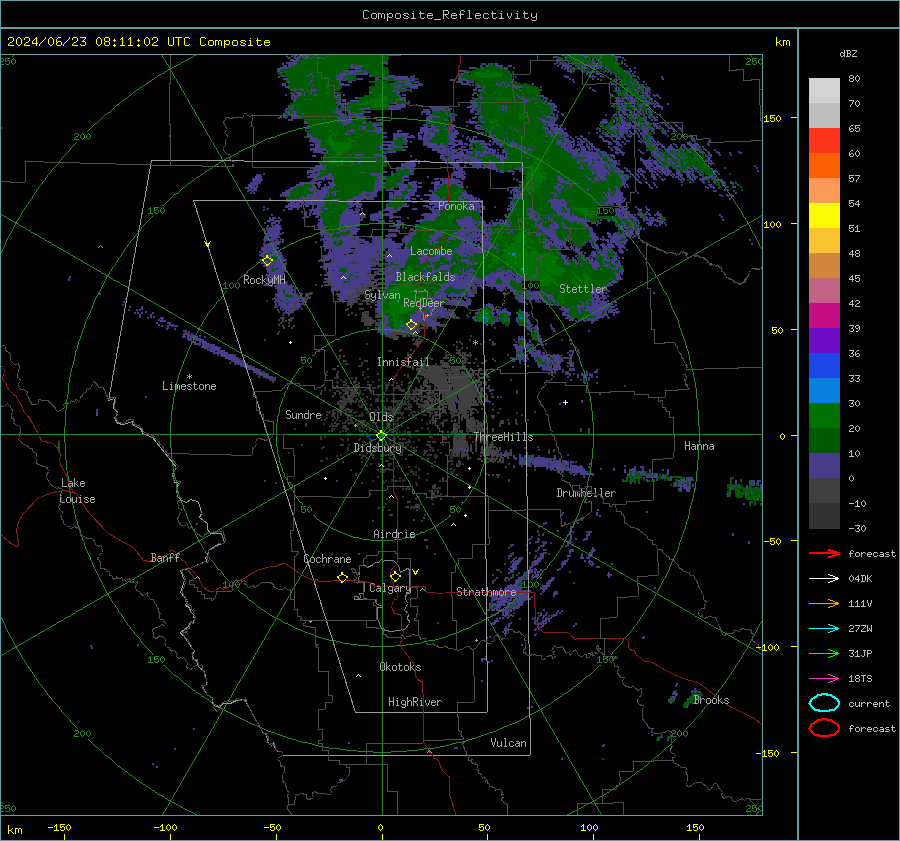This screenshot has width=900, height=841.
Task: Click the Cochrane city label
Action: 327,559
